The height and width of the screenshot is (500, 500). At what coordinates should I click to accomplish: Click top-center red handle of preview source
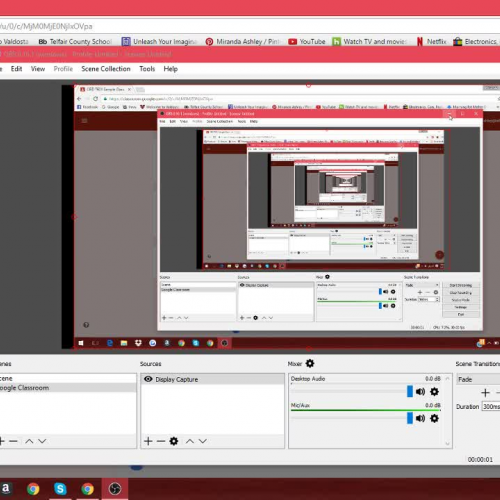click(x=308, y=85)
